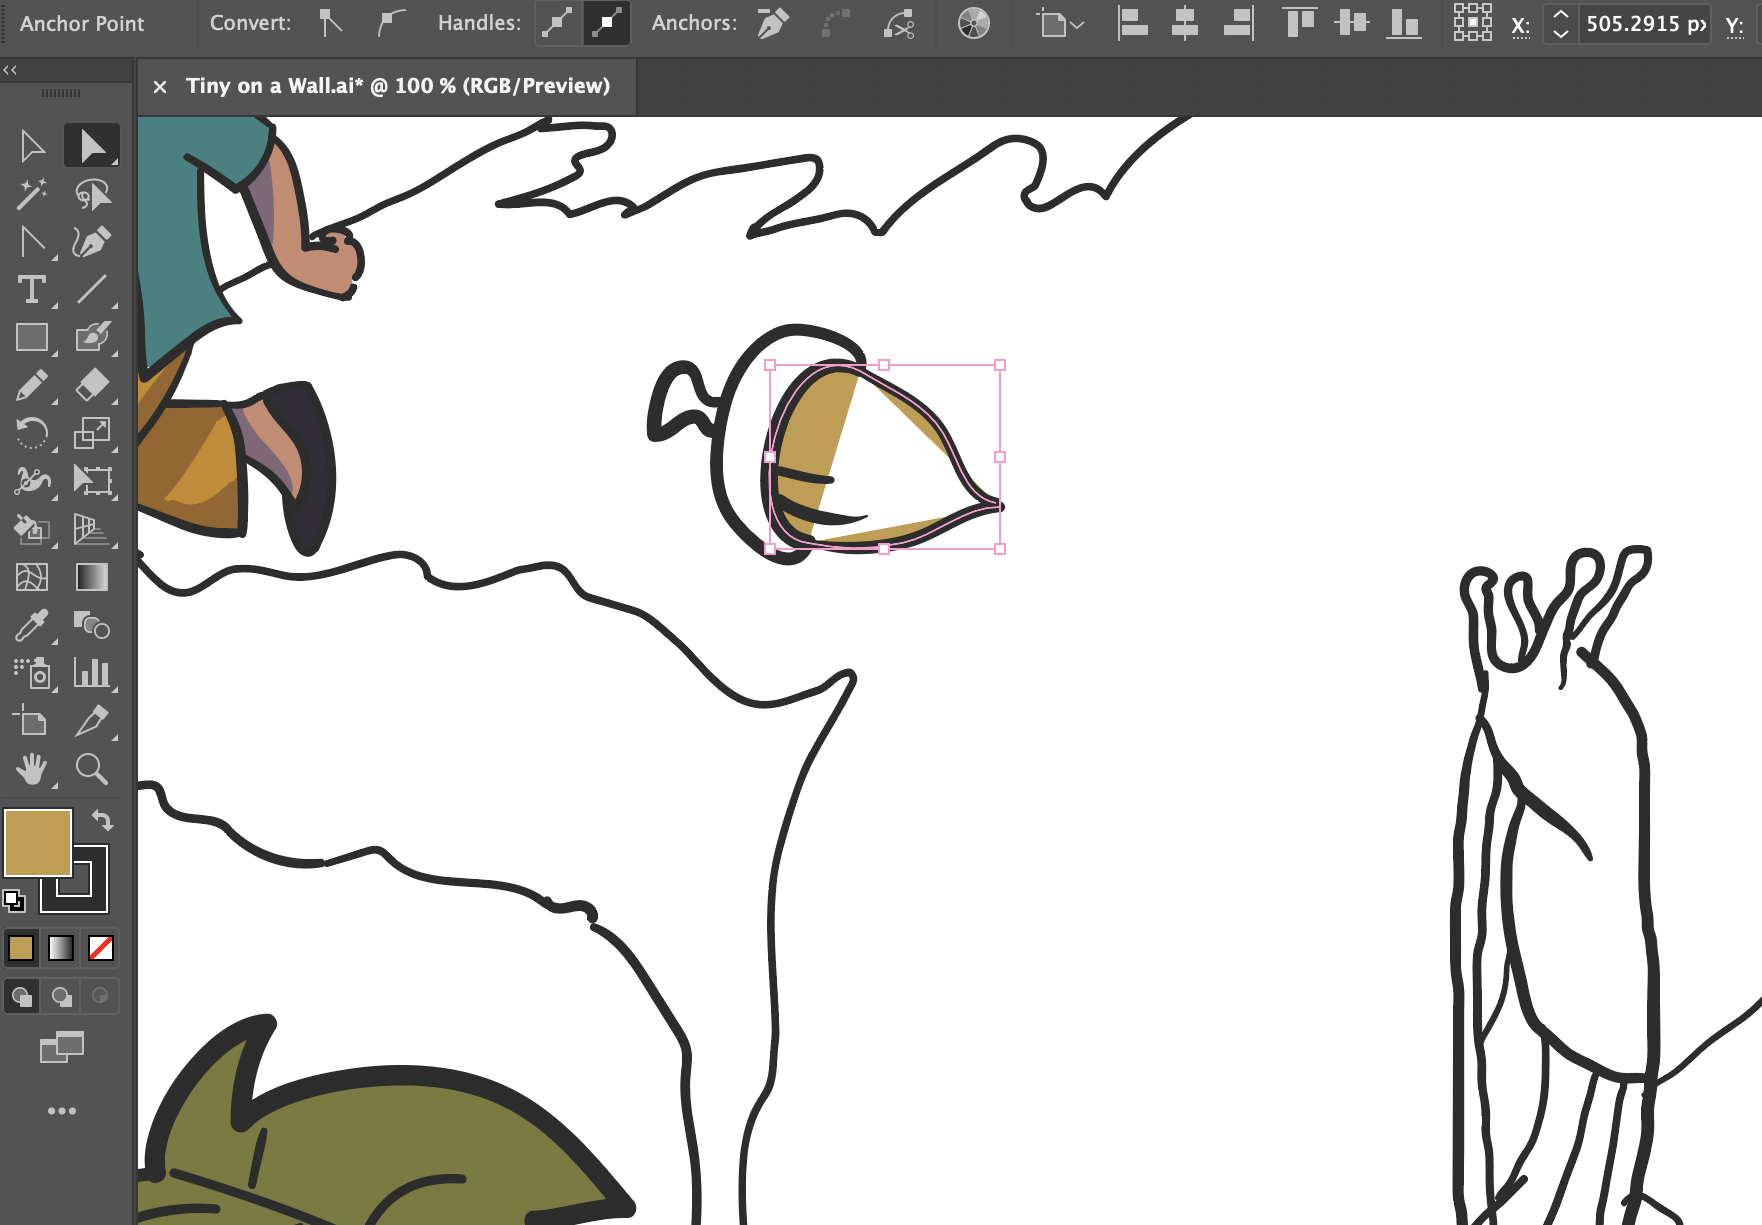Swap fill and stroke colors
This screenshot has width=1762, height=1225.
[x=104, y=821]
